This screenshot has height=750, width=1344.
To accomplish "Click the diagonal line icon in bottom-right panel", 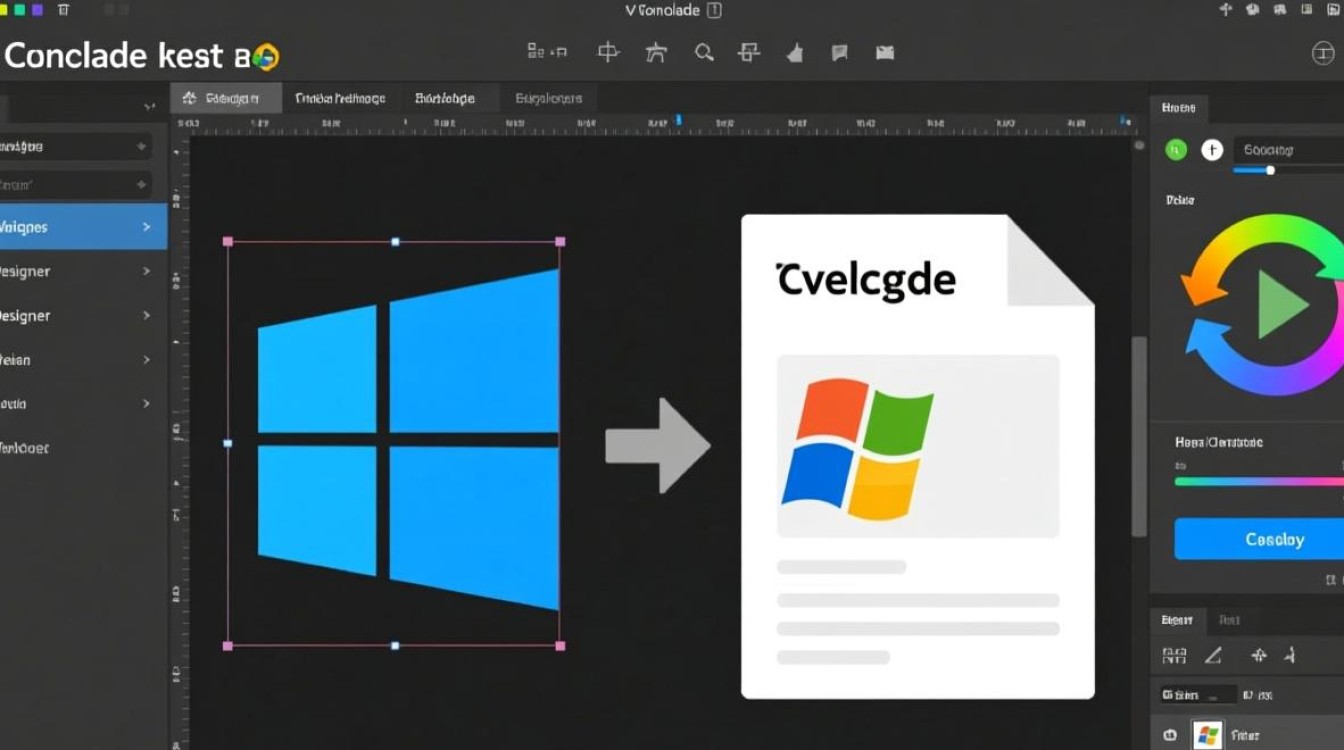I will [x=1213, y=656].
